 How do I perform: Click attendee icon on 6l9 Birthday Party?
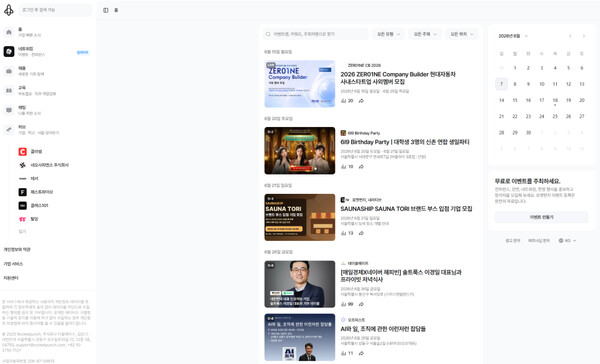pos(343,167)
